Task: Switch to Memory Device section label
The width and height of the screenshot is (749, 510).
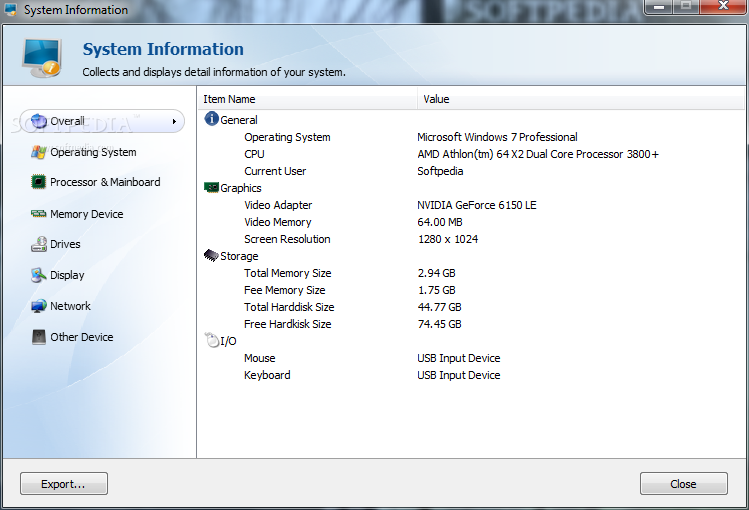Action: coord(86,214)
